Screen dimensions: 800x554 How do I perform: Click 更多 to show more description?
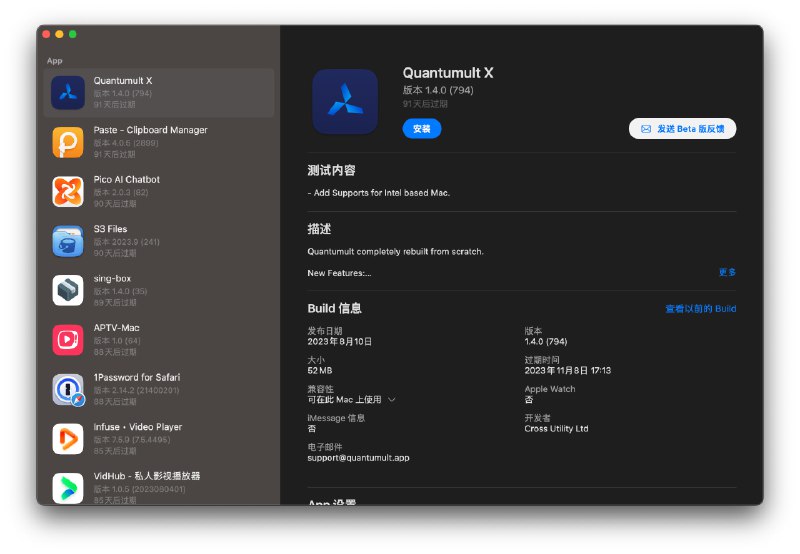[x=727, y=272]
